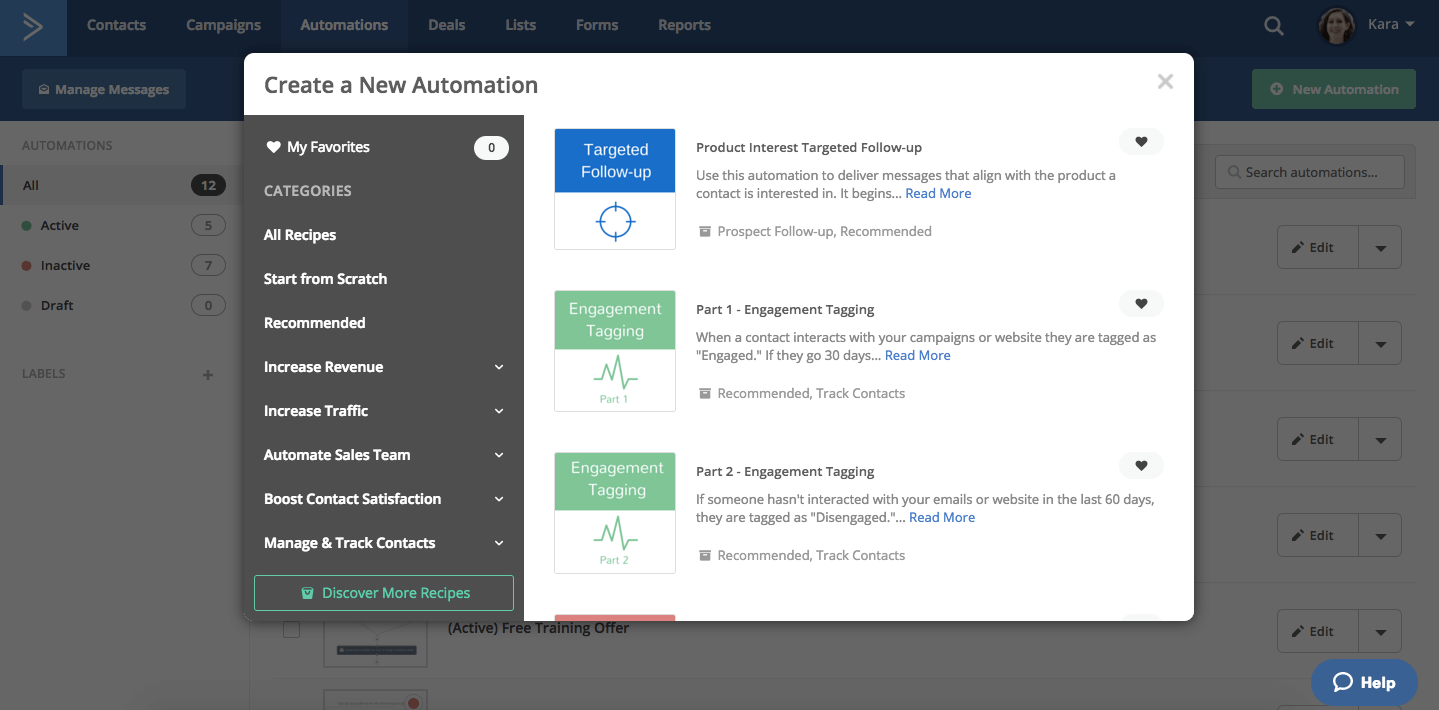Select the Targeted Follow-up recipe thumbnail
Screen dimensions: 1439x710
pos(614,188)
